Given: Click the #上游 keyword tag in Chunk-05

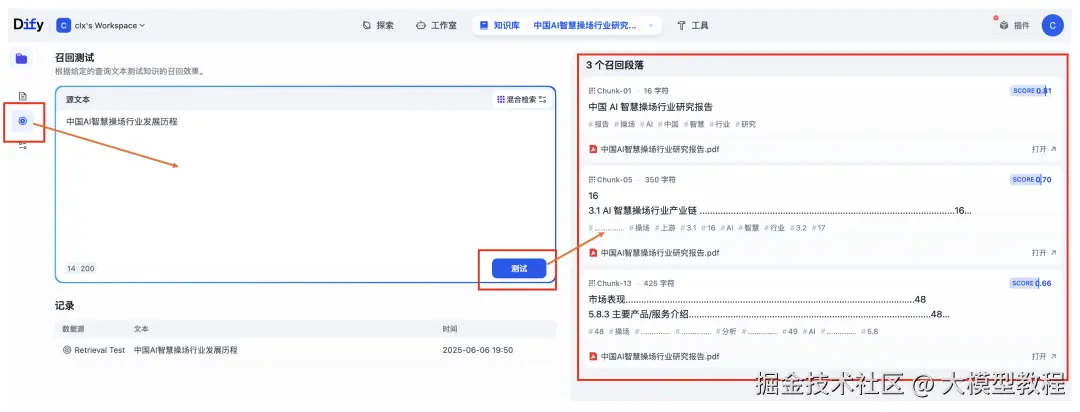Looking at the screenshot, I should 665,227.
